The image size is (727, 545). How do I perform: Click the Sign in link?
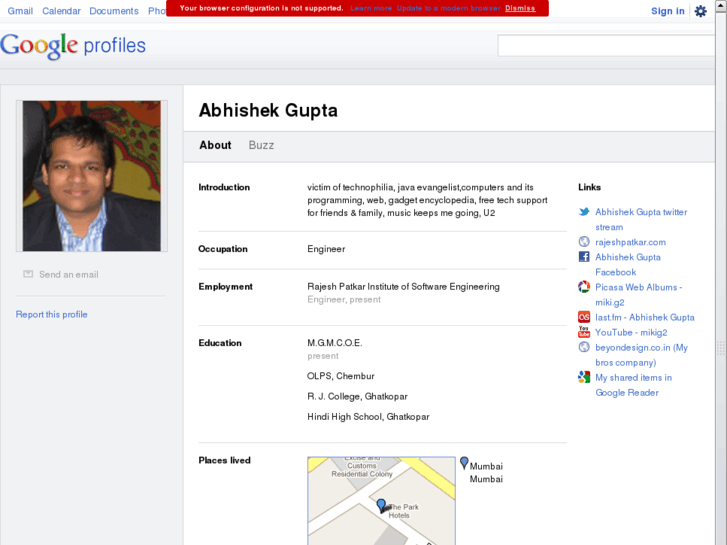(x=667, y=11)
